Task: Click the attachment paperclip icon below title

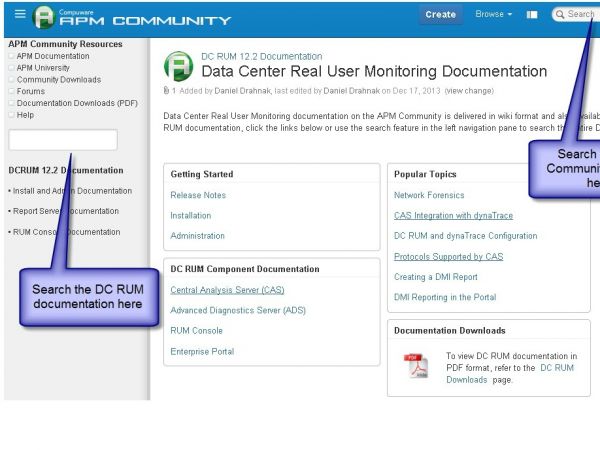Action: [x=165, y=90]
